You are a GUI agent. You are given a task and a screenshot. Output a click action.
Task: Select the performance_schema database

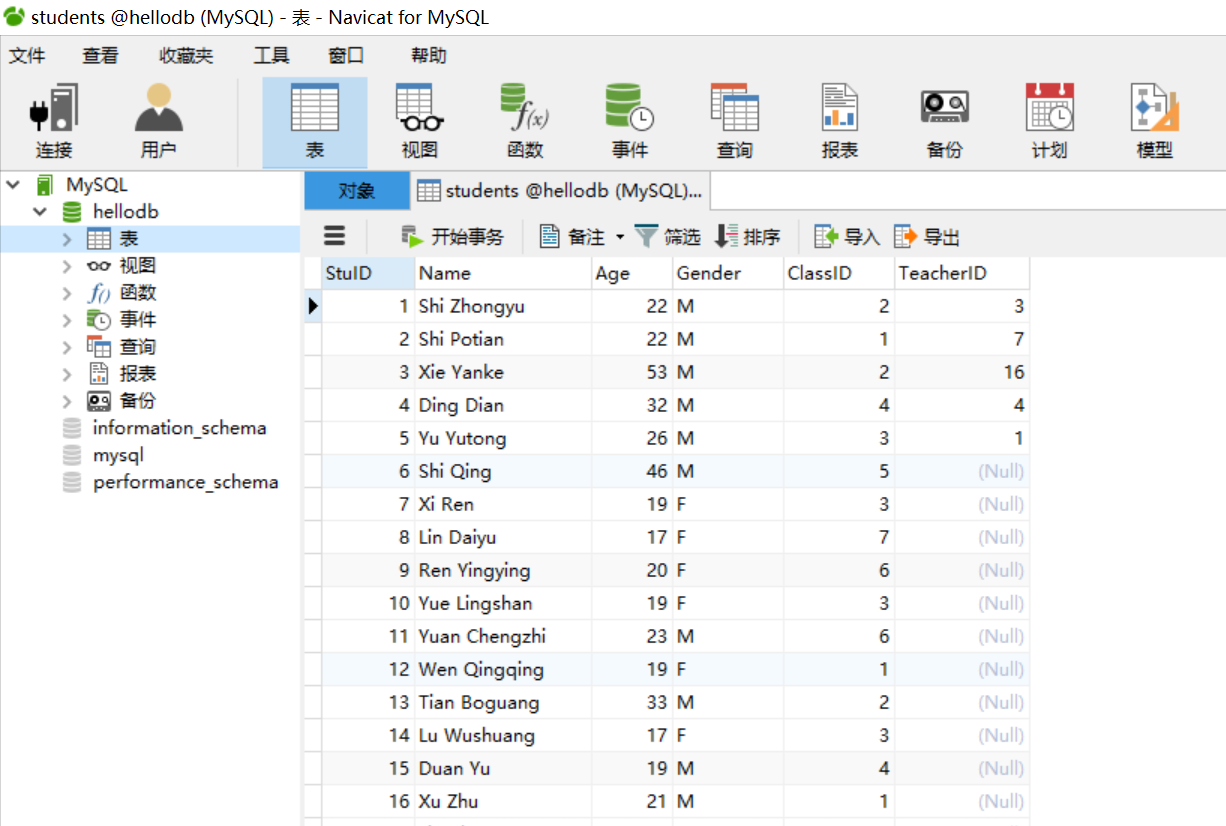point(185,482)
